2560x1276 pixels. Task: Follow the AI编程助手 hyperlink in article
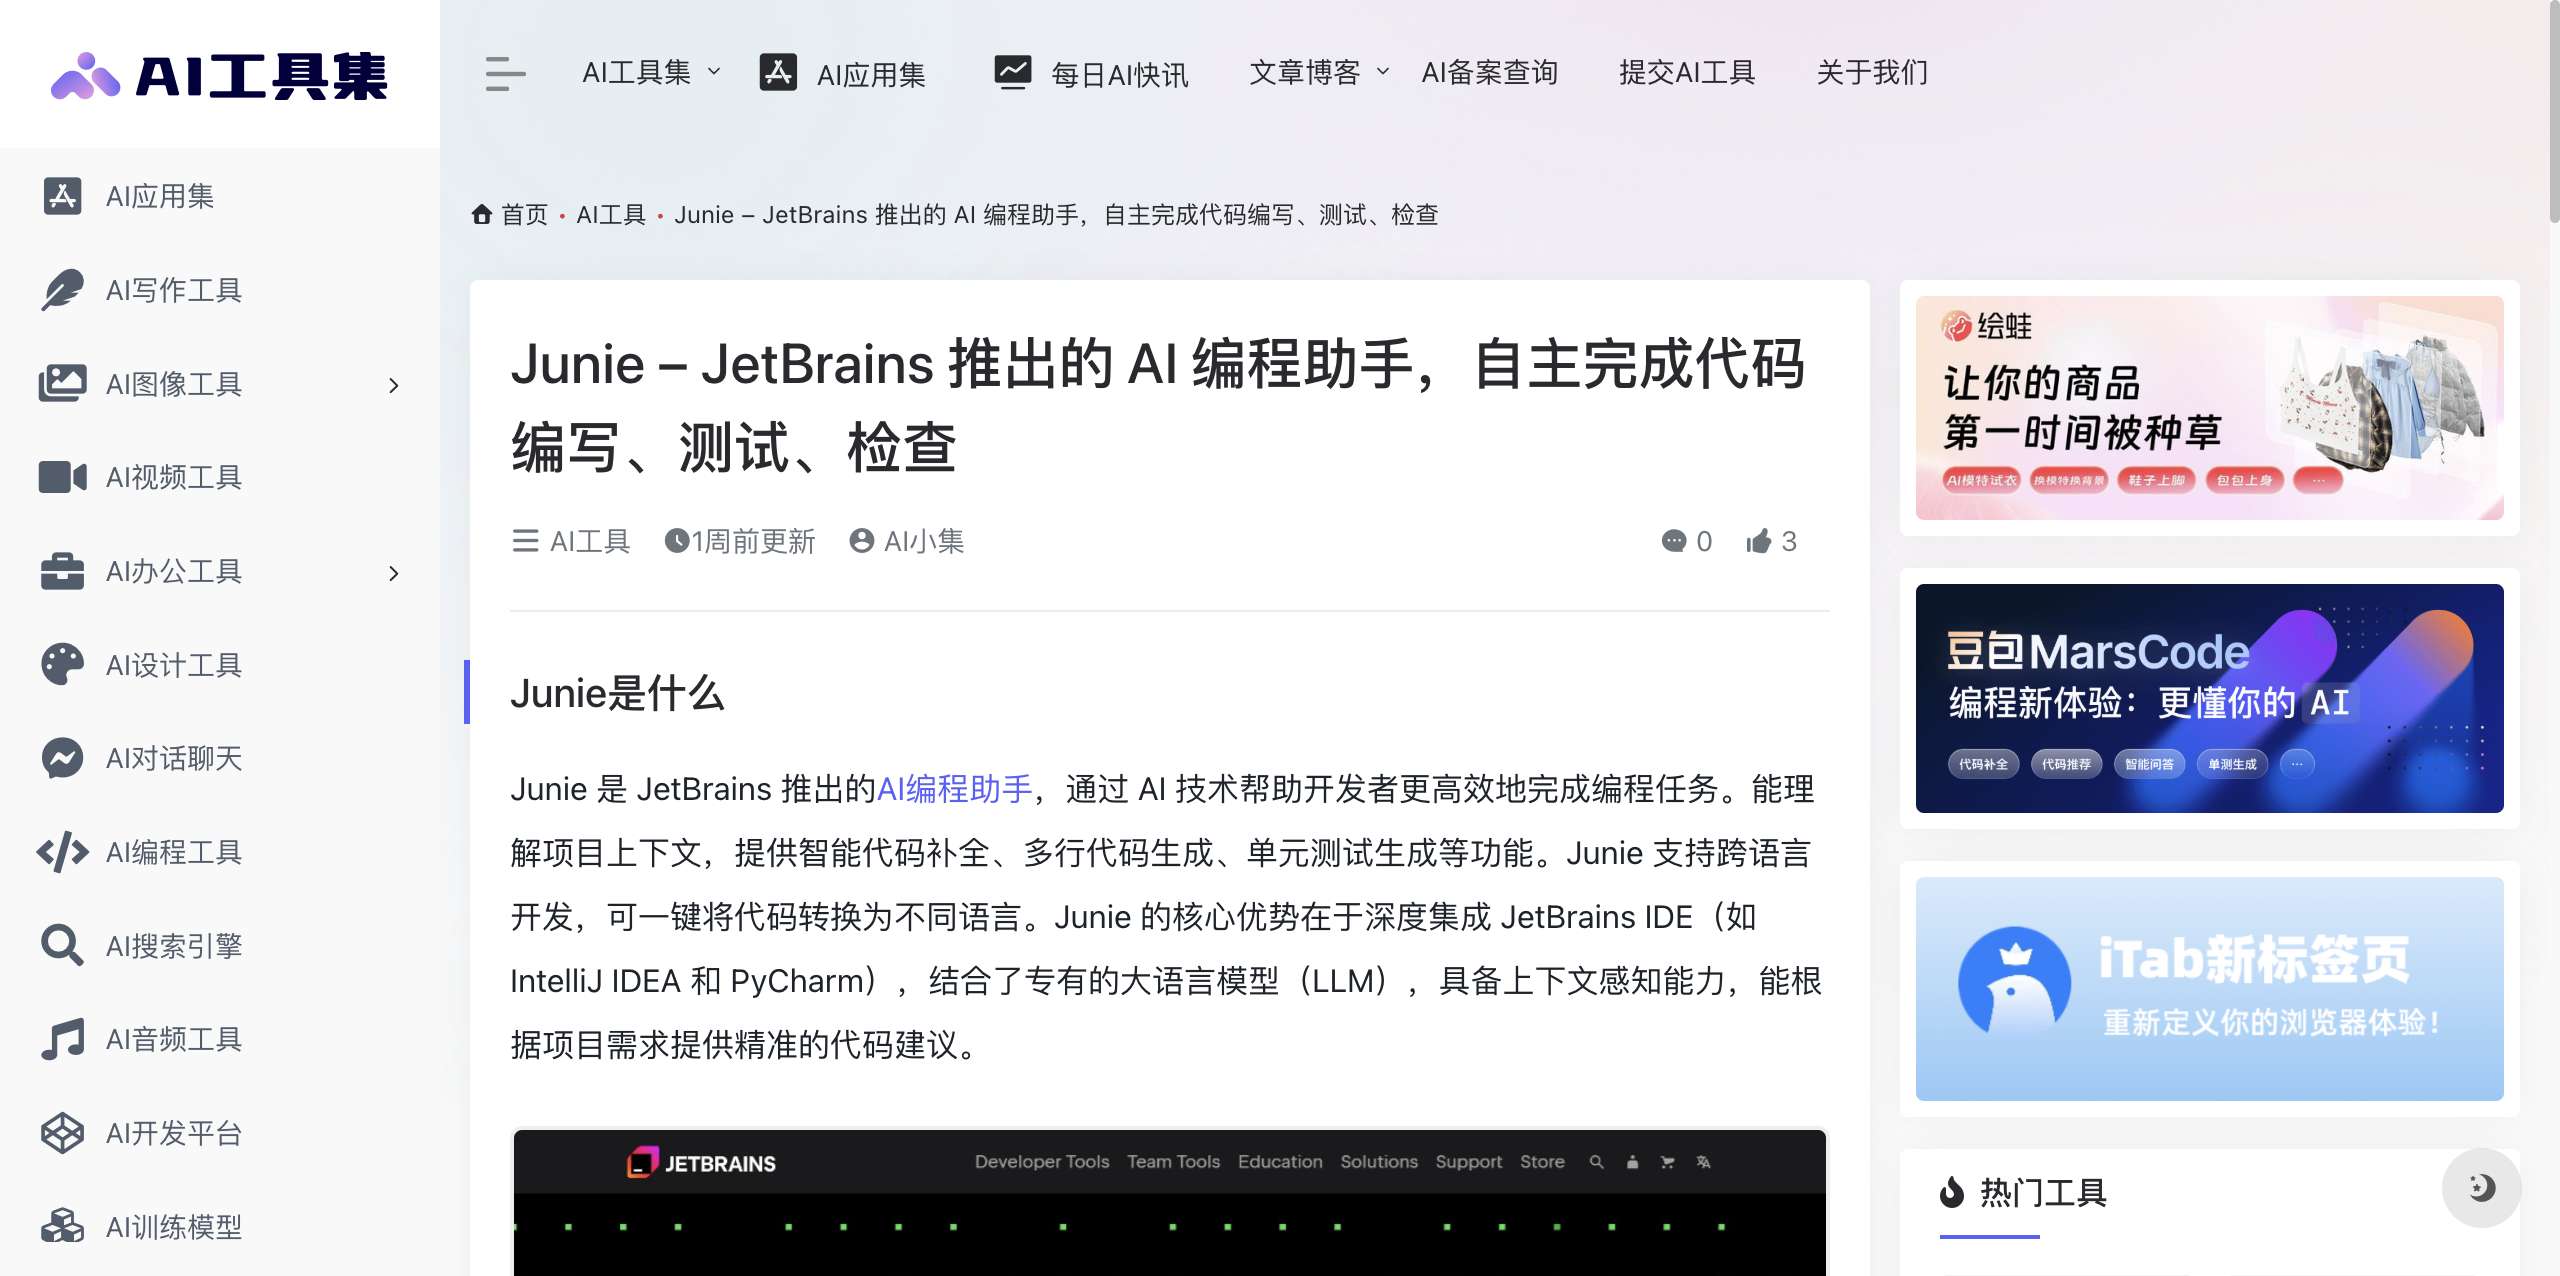[954, 789]
